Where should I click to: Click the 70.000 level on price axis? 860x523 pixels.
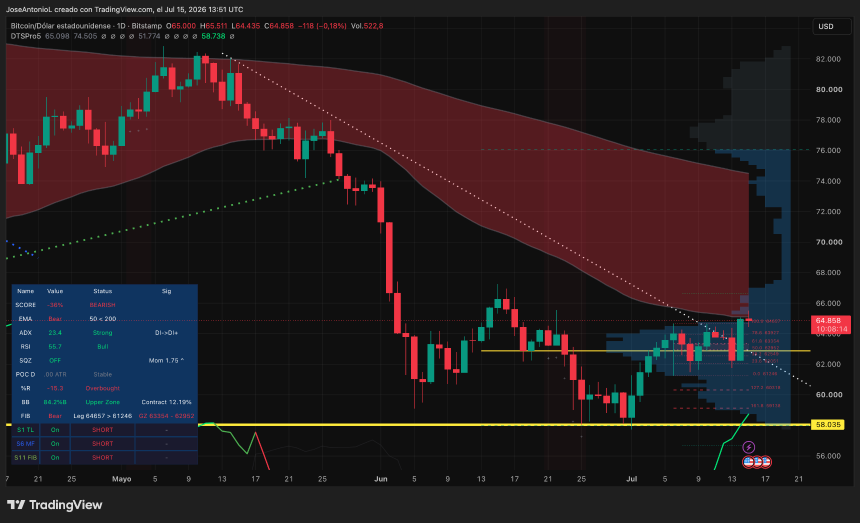tap(829, 242)
